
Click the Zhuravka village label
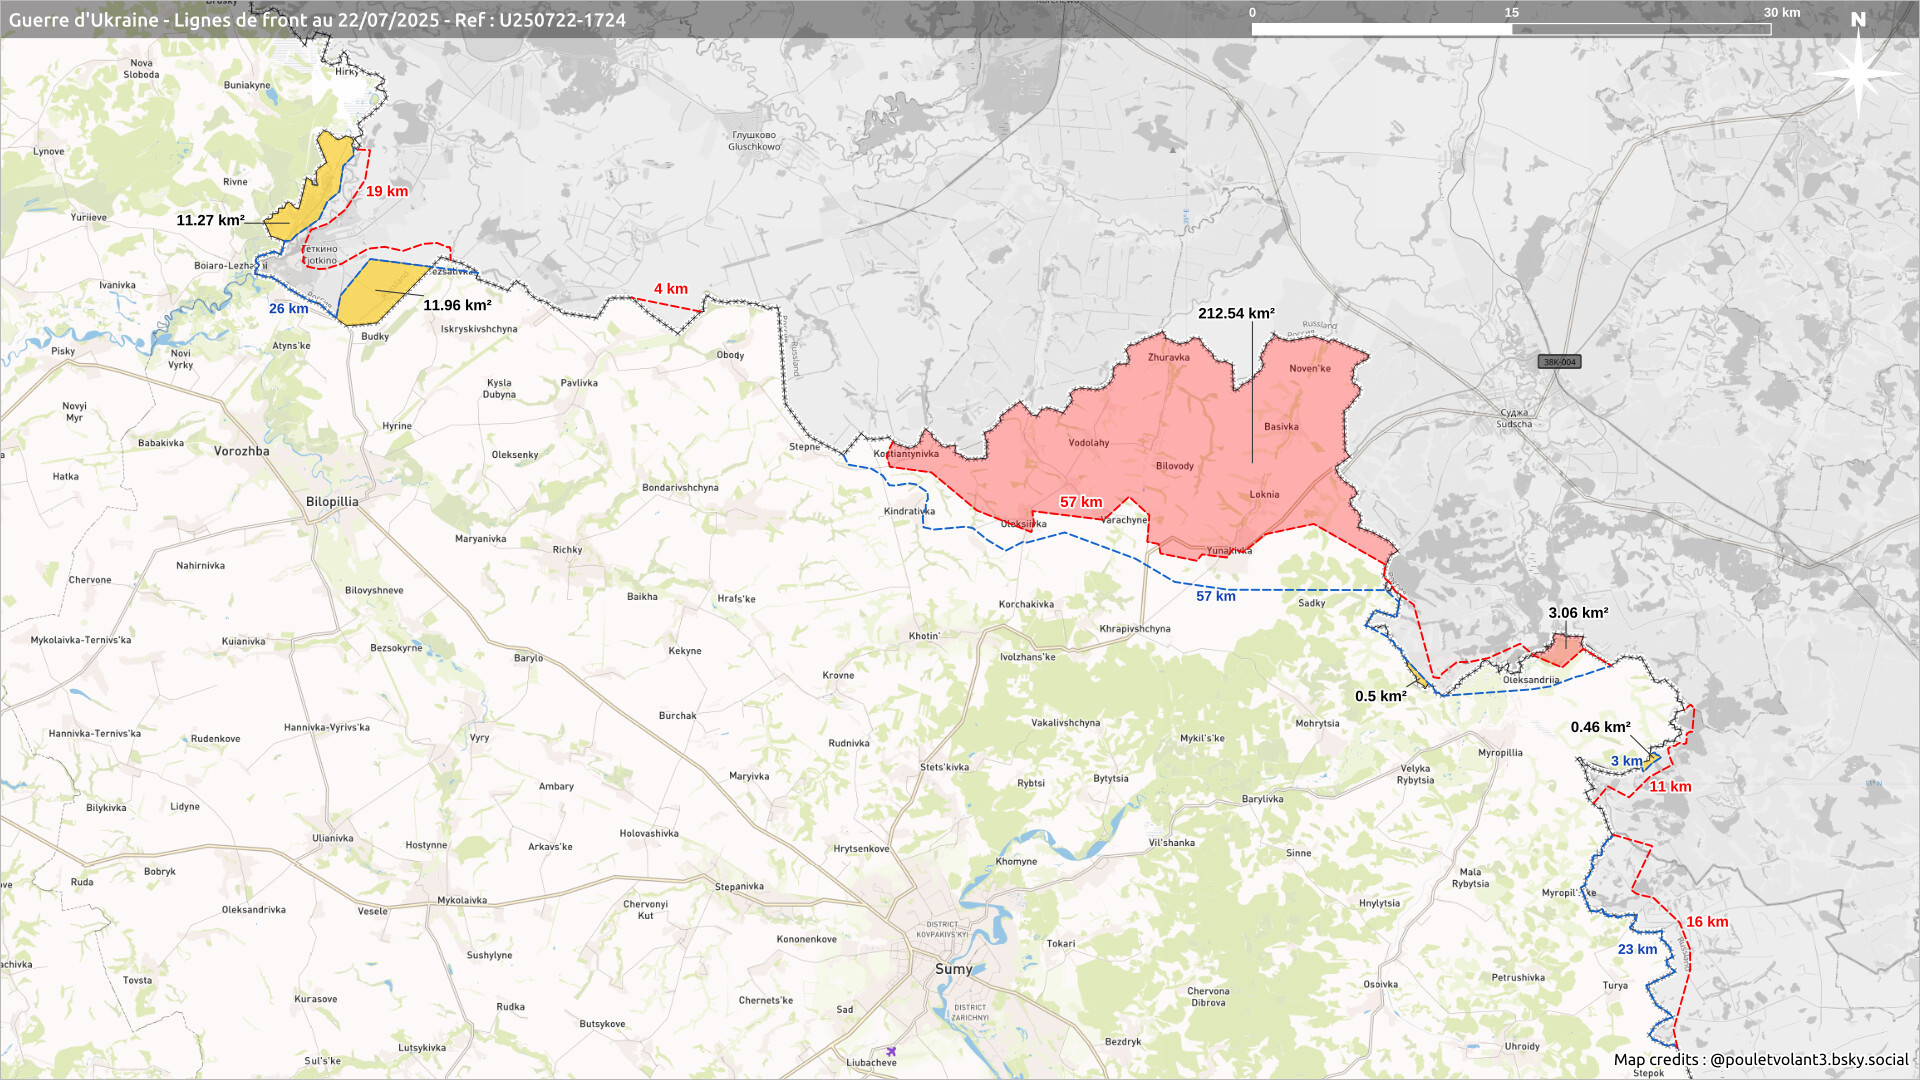[1169, 357]
